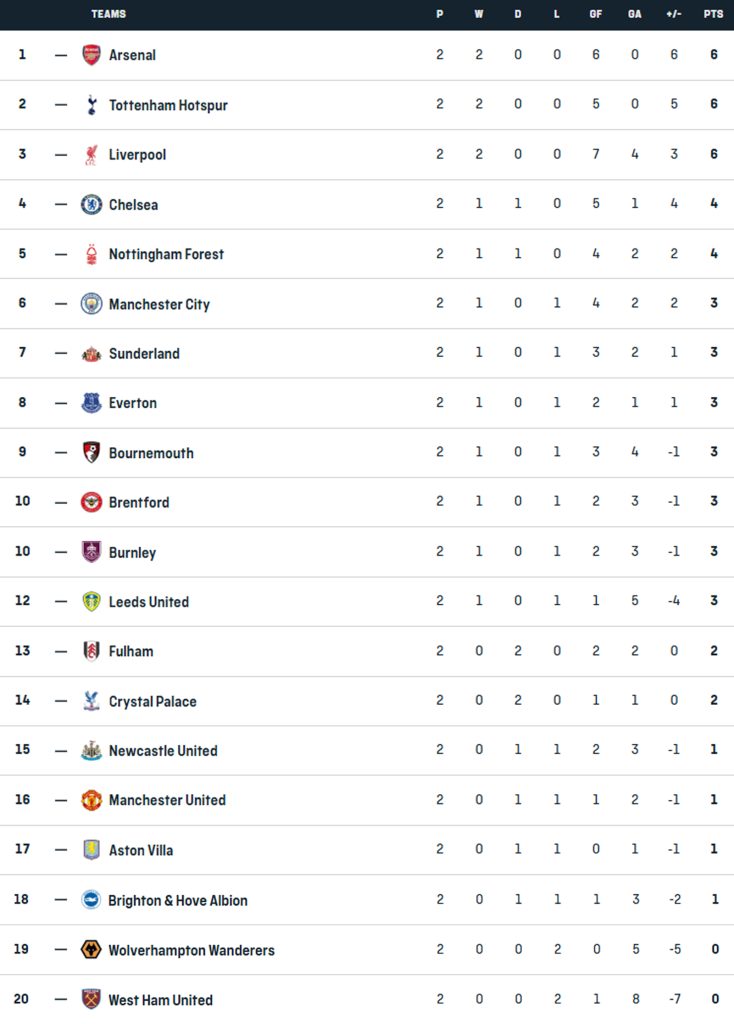
Task: Click the +/- goal difference header
Action: click(x=674, y=14)
